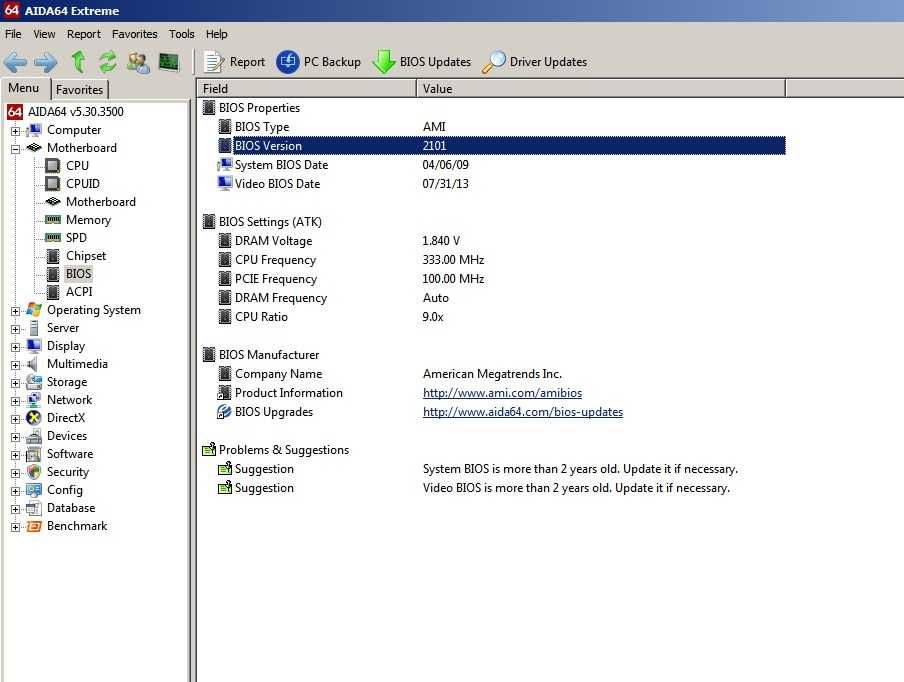The image size is (904, 682).
Task: Launch PC Backup from toolbar
Action: 318,62
